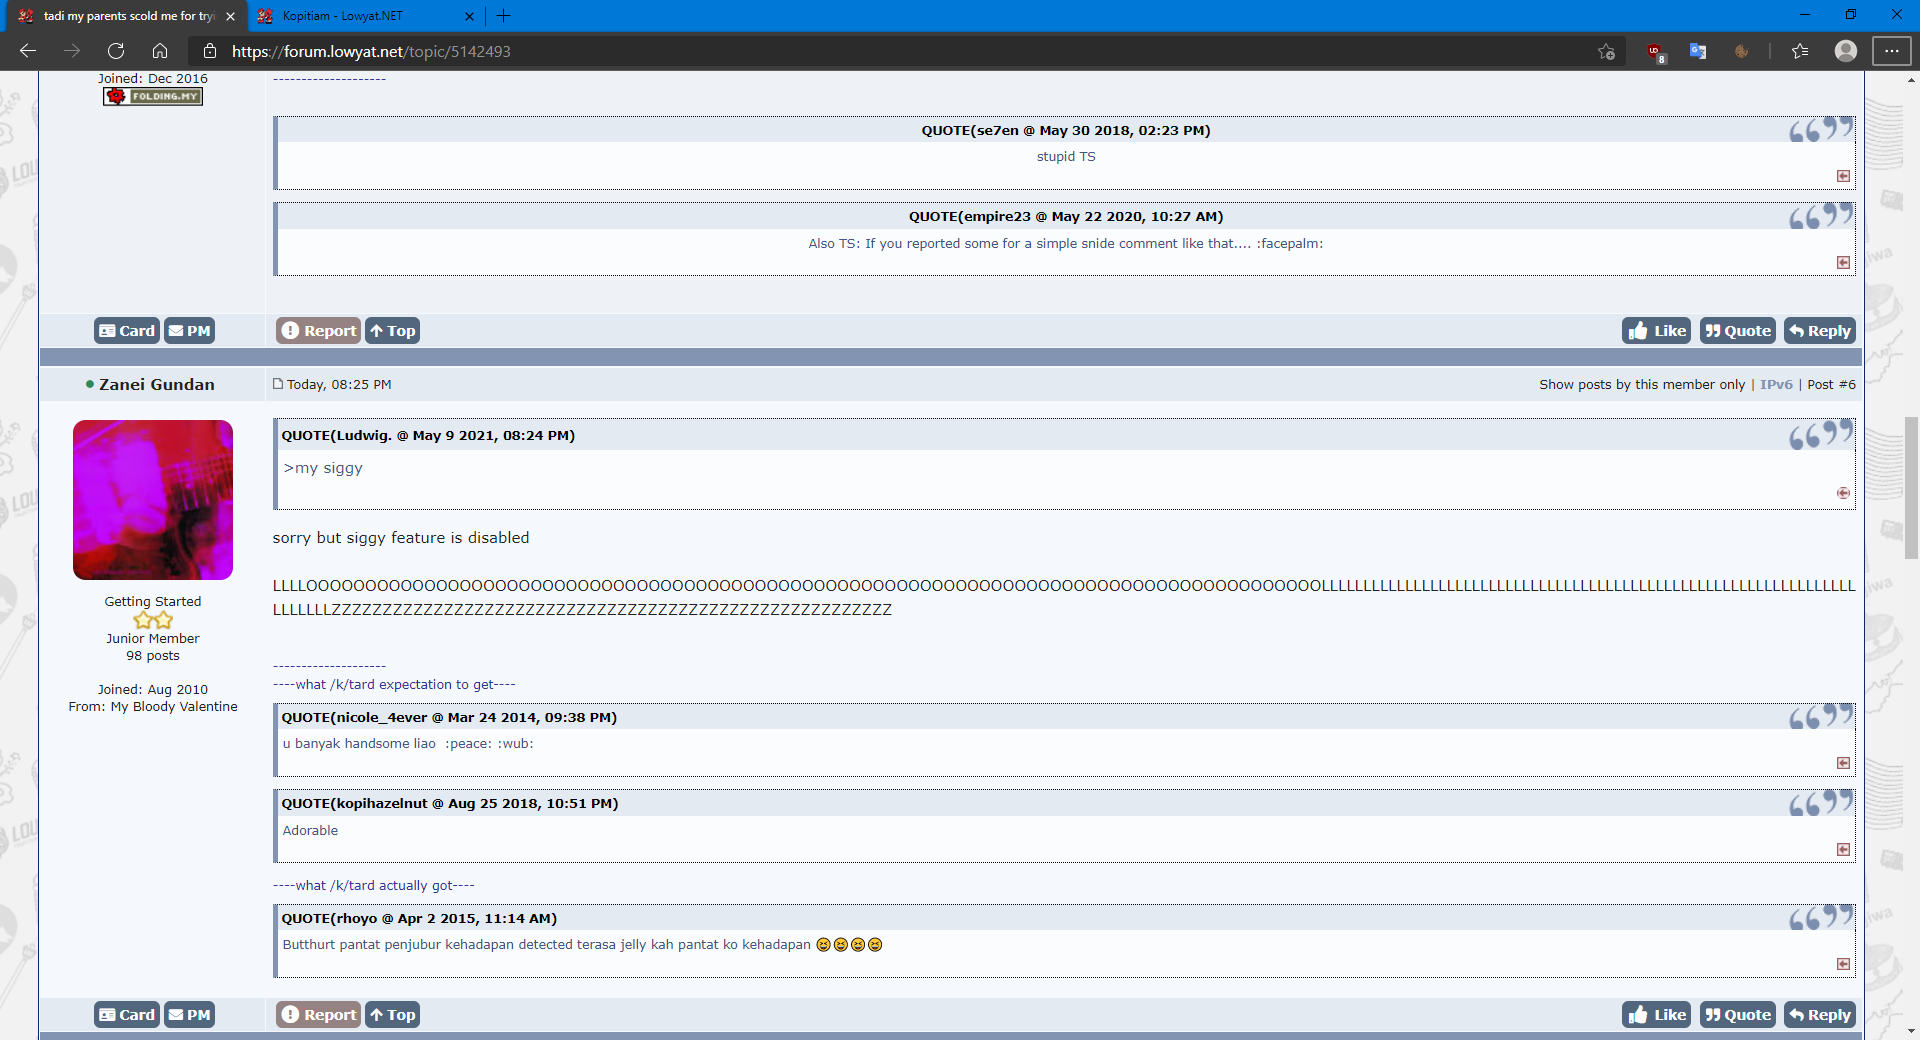Viewport: 1920px width, 1040px height.
Task: Click the uBlock extension icon
Action: (x=1655, y=52)
